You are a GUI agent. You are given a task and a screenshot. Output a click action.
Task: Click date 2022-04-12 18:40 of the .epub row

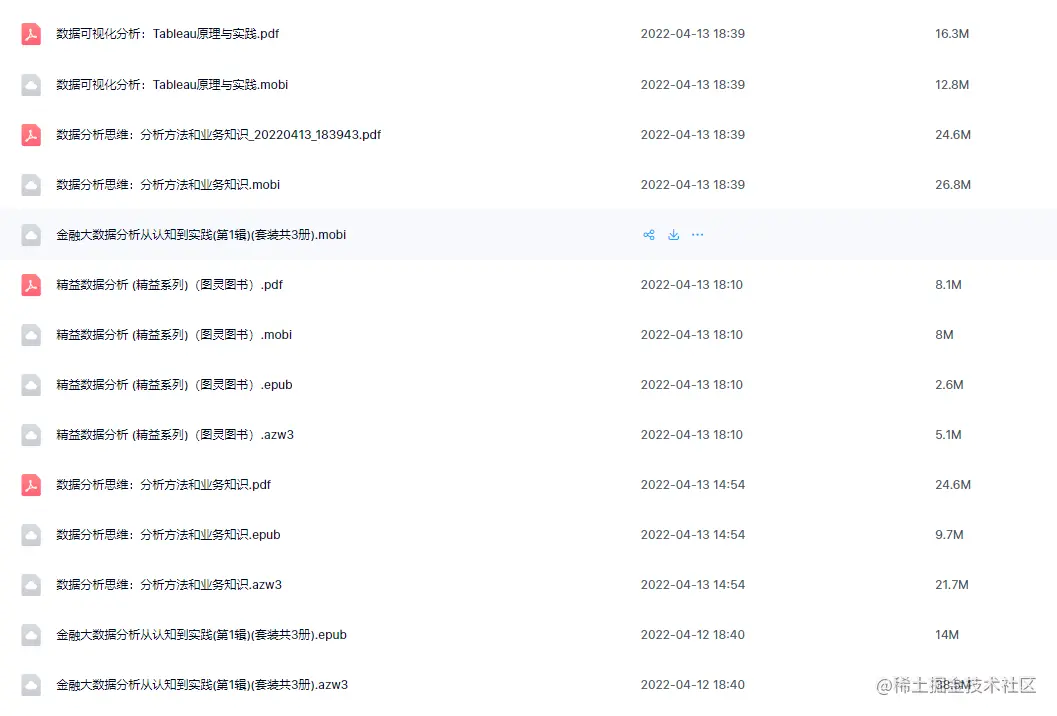(692, 634)
